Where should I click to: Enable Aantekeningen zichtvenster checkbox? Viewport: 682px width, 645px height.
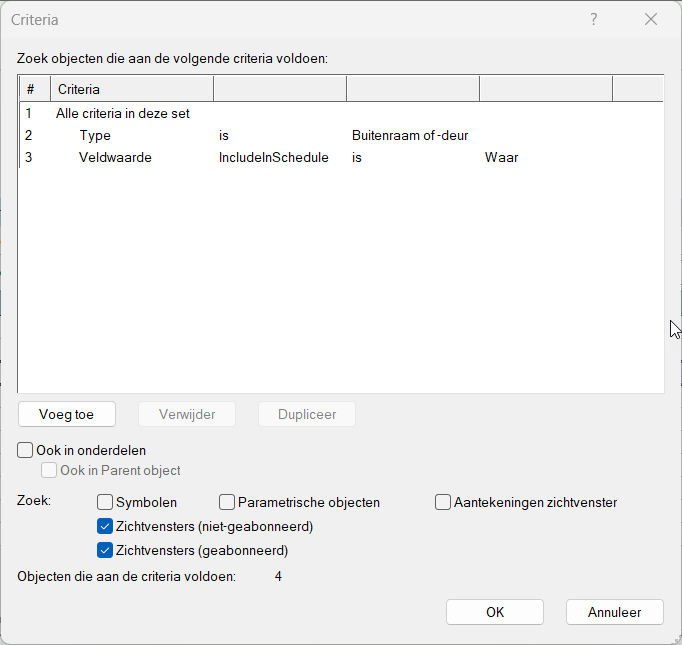[443, 503]
